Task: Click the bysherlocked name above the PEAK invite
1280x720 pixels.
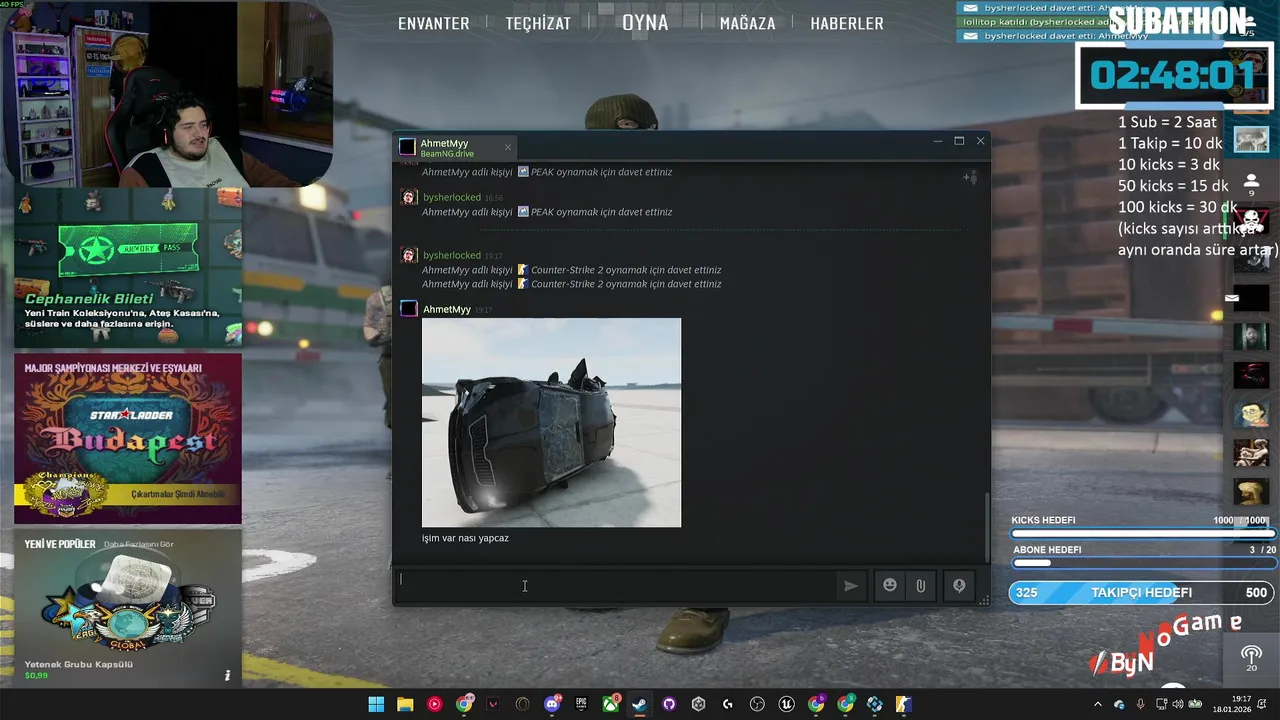Action: click(x=452, y=198)
